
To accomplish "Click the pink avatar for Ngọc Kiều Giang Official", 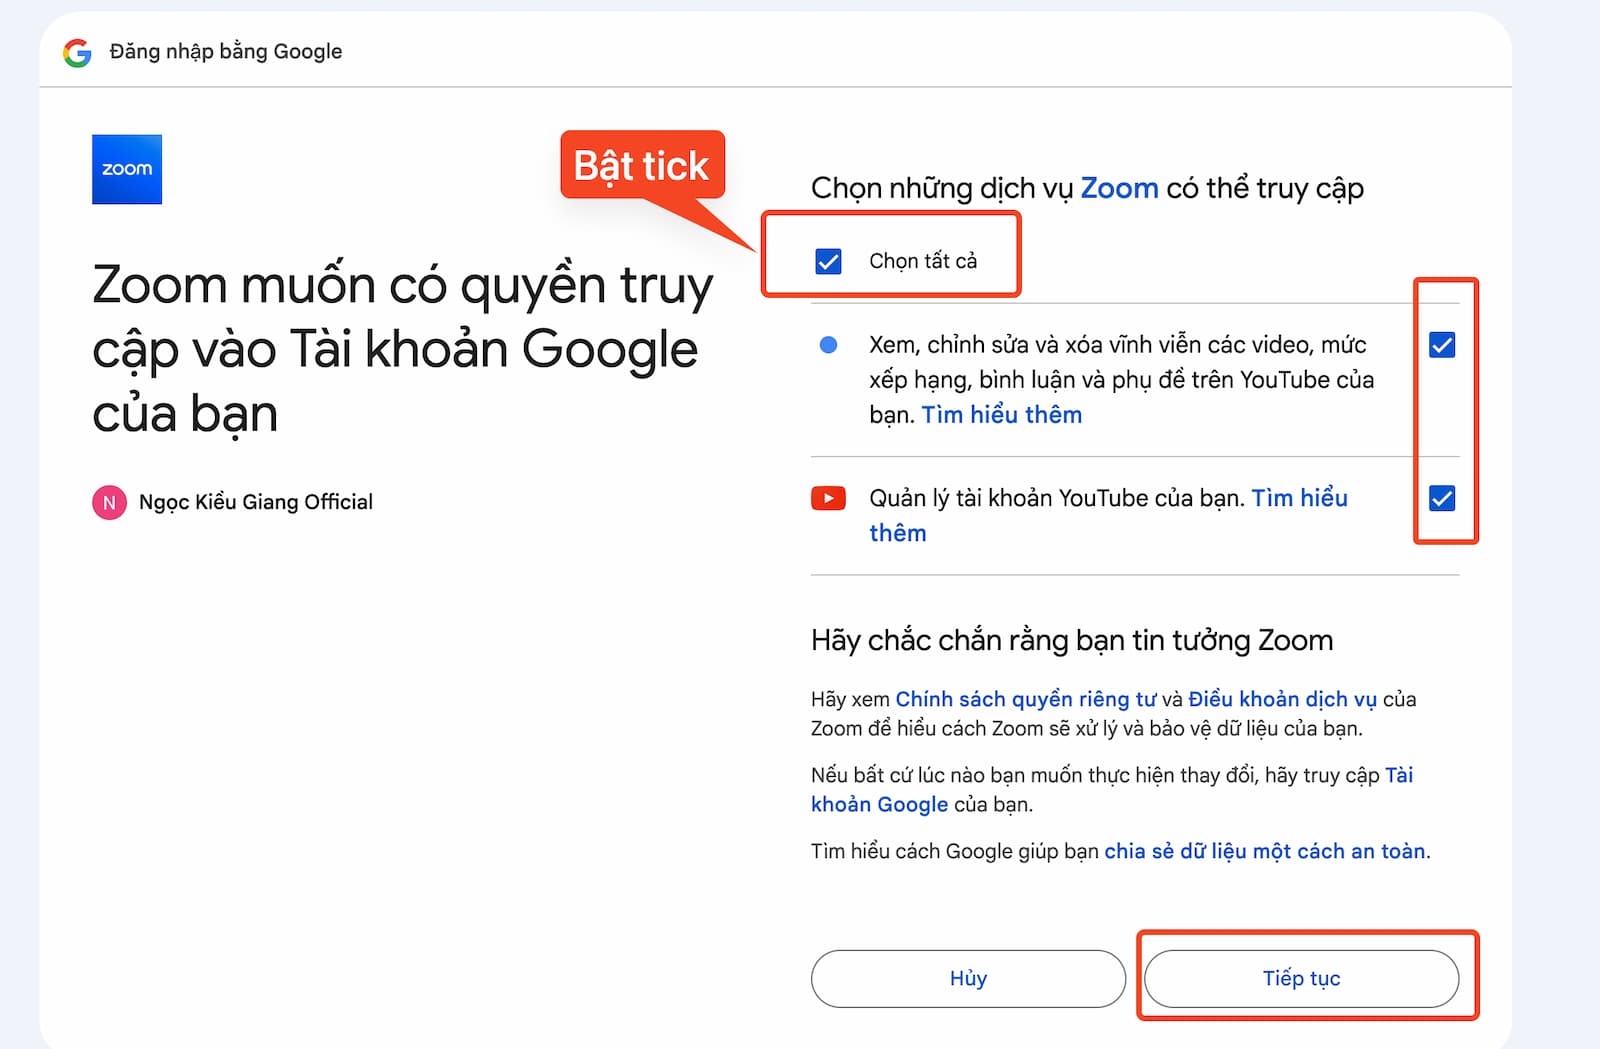I will click(110, 501).
